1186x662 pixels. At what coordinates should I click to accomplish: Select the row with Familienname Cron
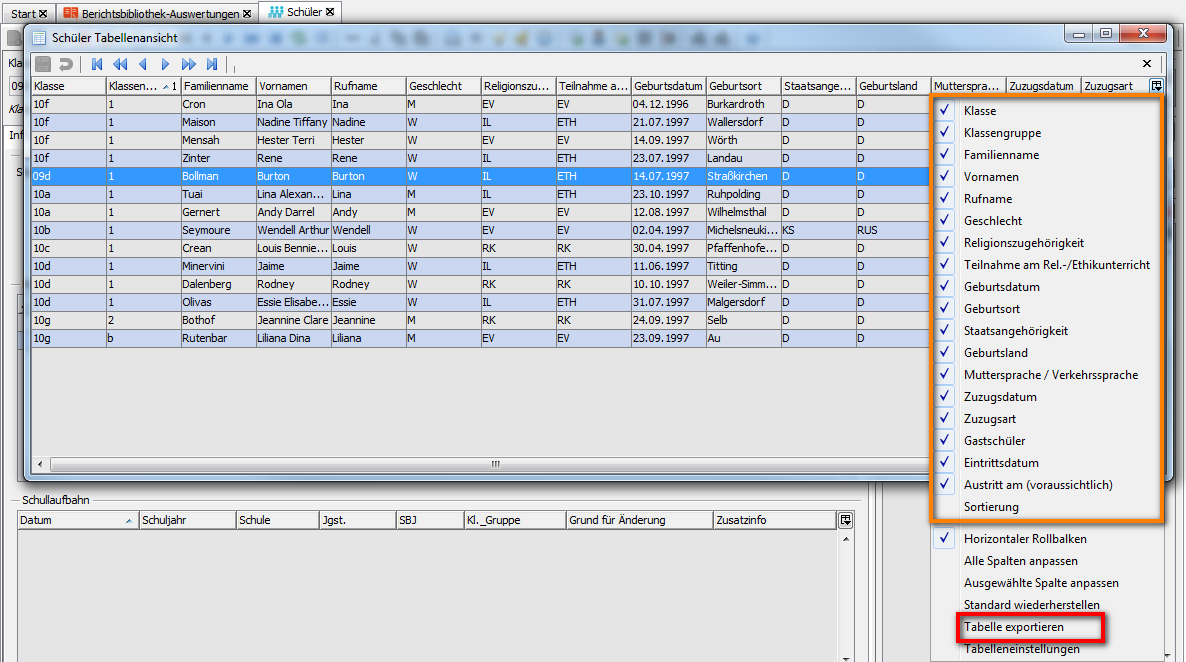pos(480,104)
